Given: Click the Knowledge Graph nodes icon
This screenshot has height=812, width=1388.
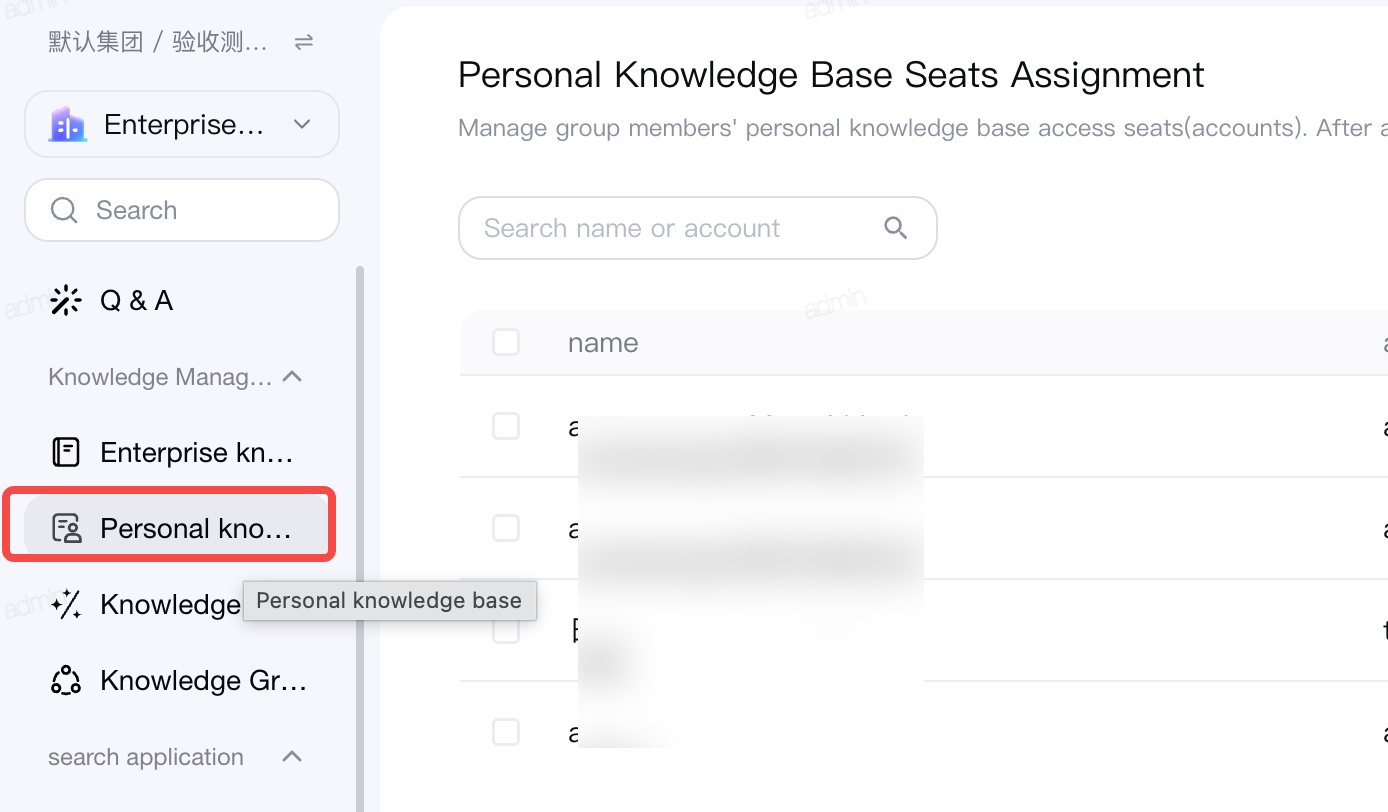Looking at the screenshot, I should point(66,680).
